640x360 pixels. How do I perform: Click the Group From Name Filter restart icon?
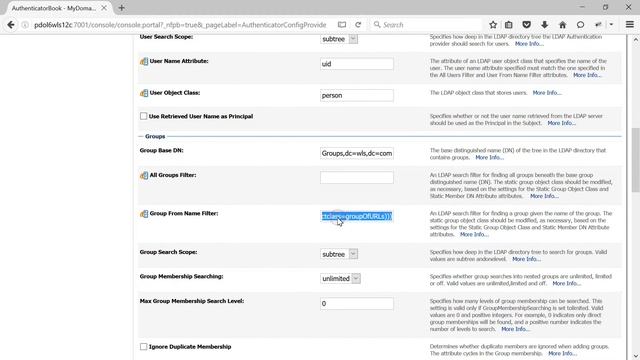pyautogui.click(x=144, y=214)
